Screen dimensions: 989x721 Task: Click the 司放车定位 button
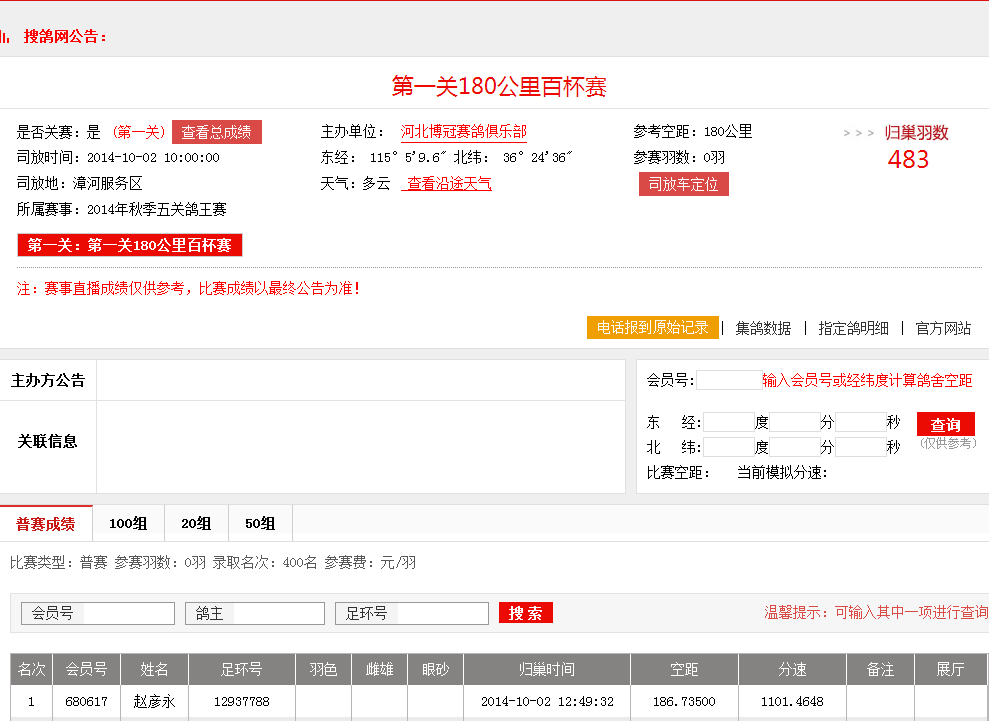[x=683, y=184]
